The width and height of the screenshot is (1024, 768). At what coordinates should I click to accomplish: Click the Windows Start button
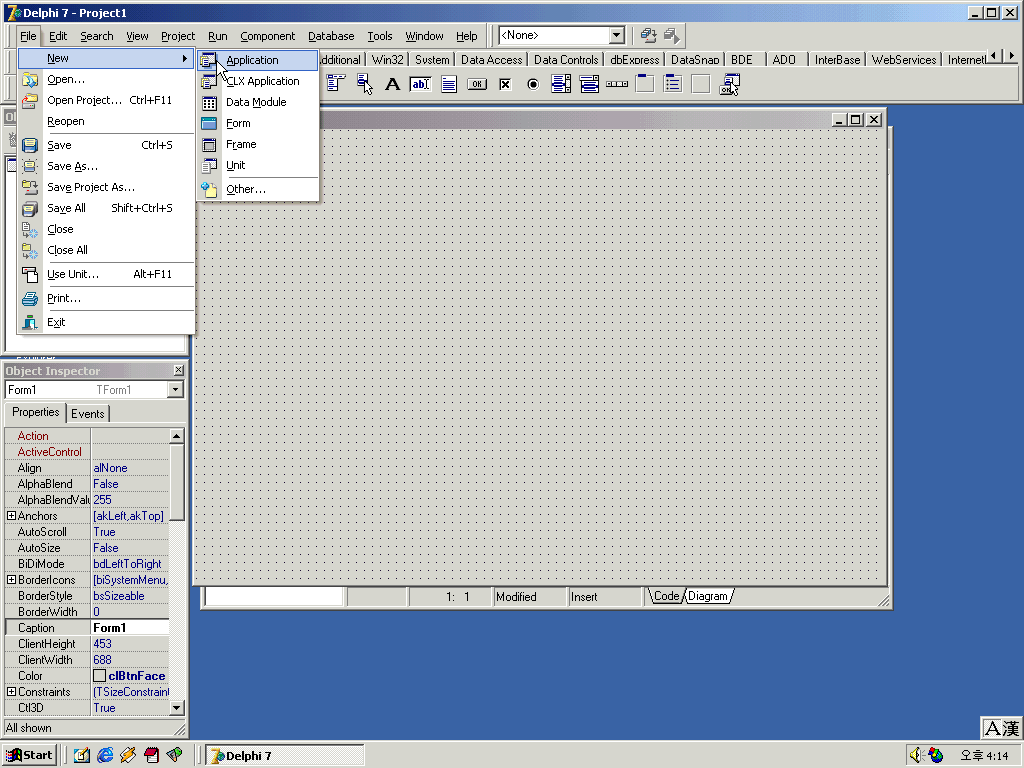coord(30,755)
